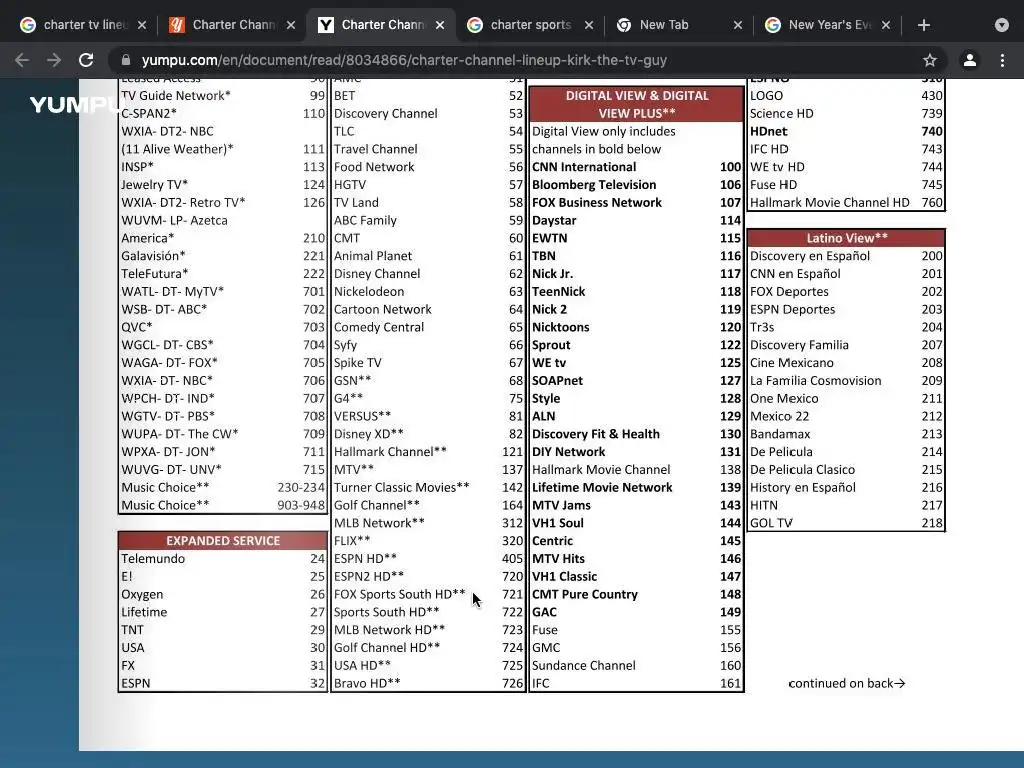1024x768 pixels.
Task: Close the New Tab tab
Action: [737, 25]
